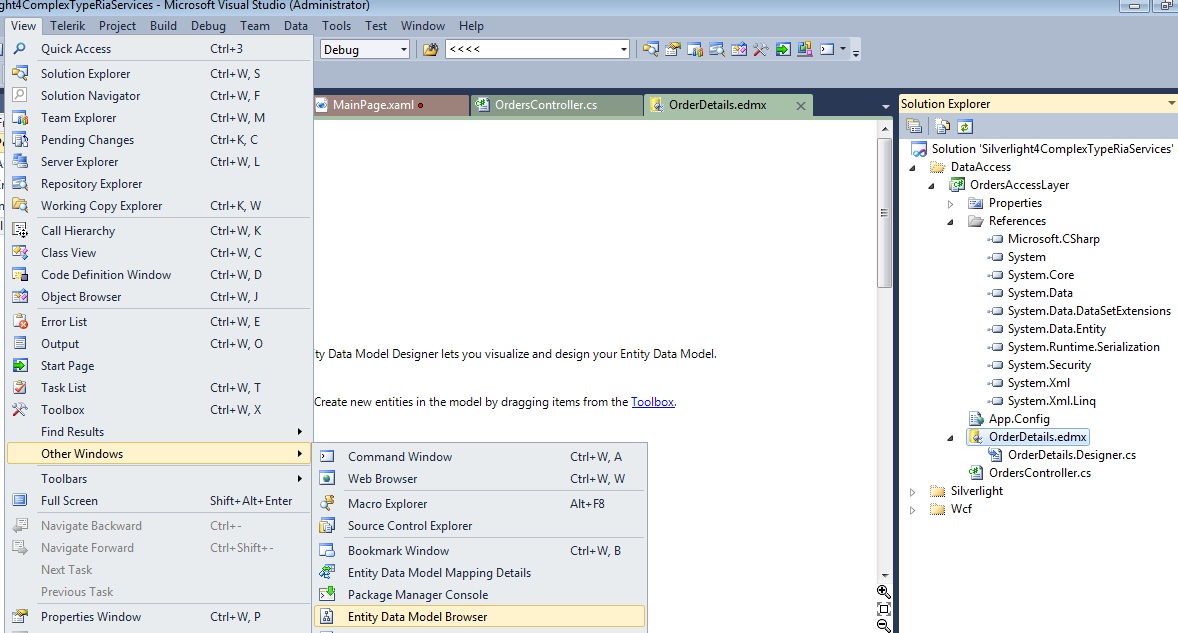Switch to the MainPage.xaml tab

(x=391, y=105)
